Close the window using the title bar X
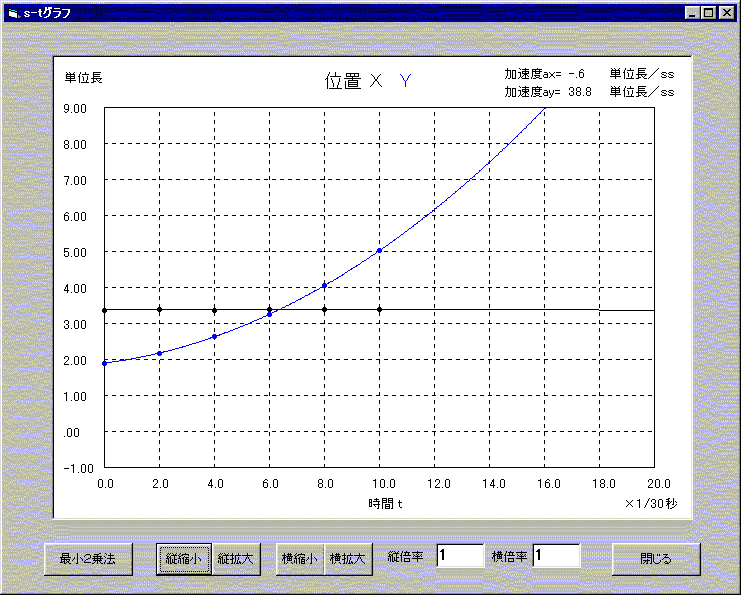The height and width of the screenshot is (595, 741). 726,13
